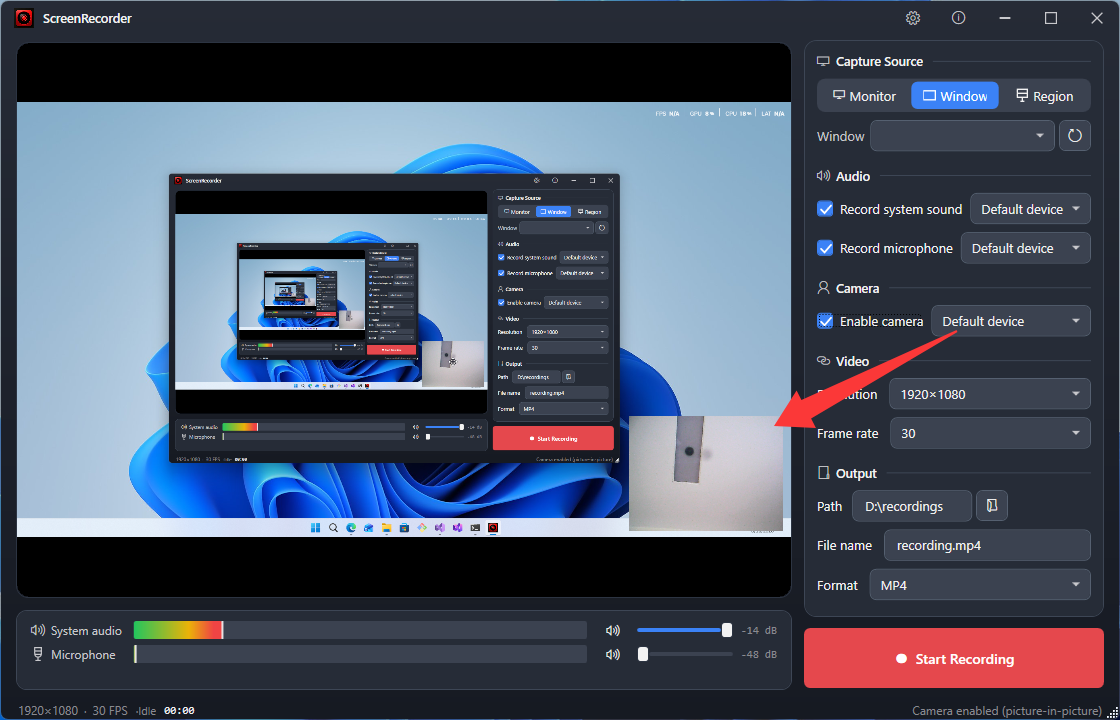1120x720 pixels.
Task: Click the "00:00" timer in status bar
Action: (179, 711)
